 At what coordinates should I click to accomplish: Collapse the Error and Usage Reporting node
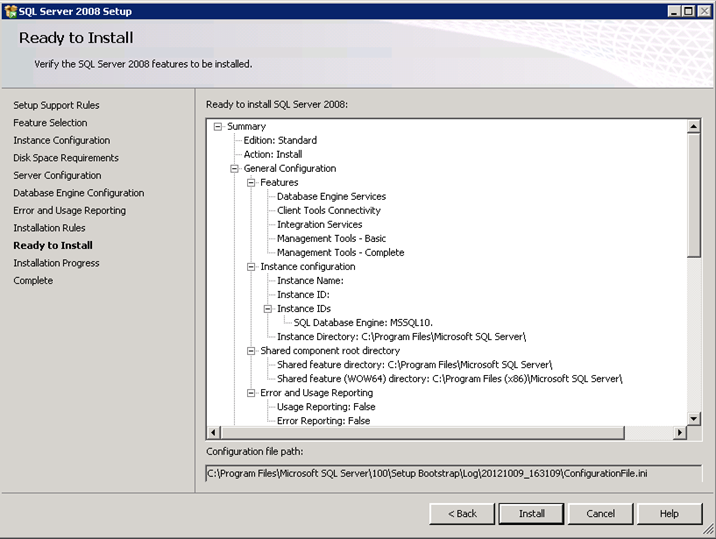pos(251,393)
